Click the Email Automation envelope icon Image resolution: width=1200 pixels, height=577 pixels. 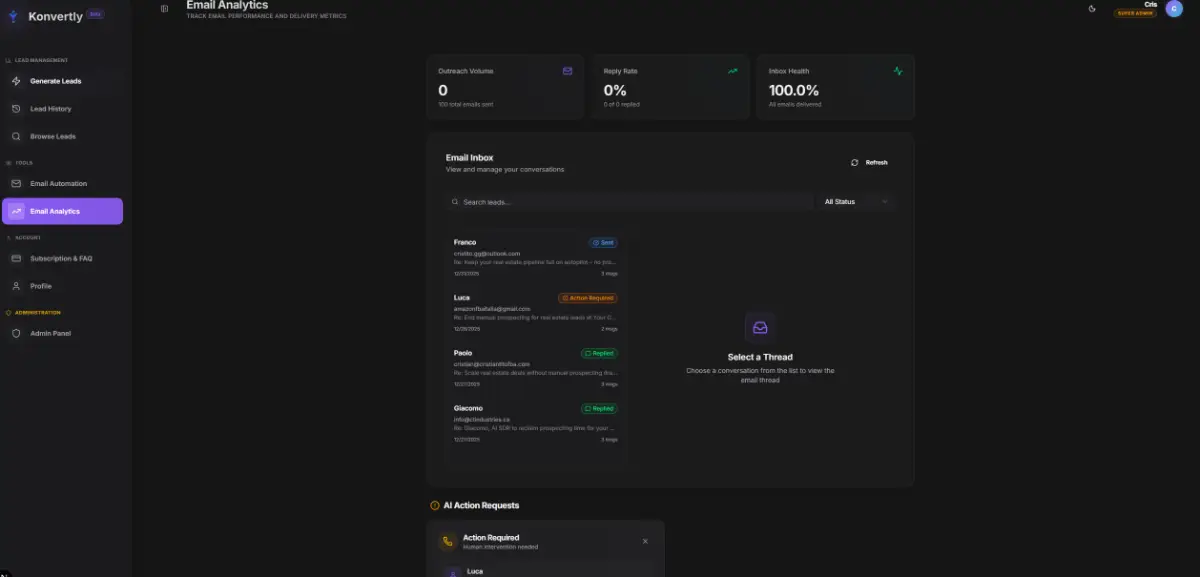[x=16, y=184]
